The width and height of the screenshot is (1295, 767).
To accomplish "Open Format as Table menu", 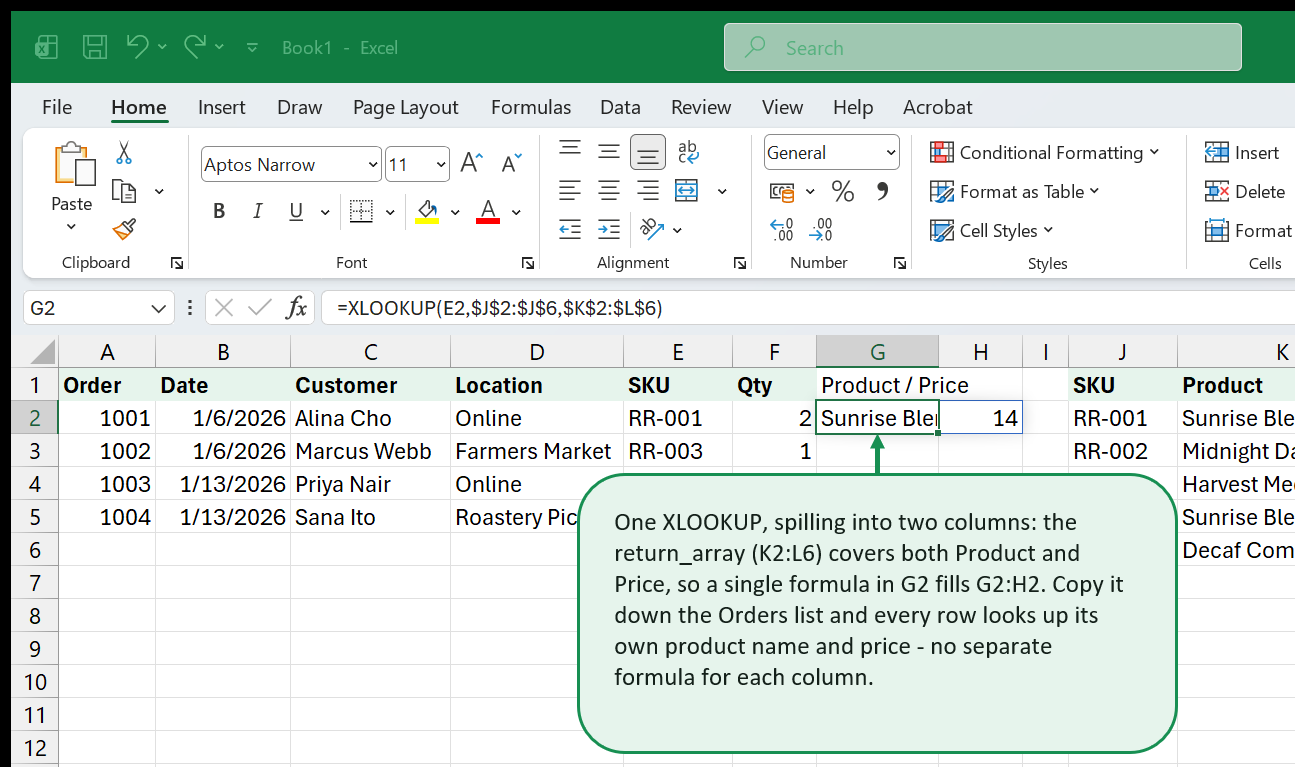I will pos(1014,191).
